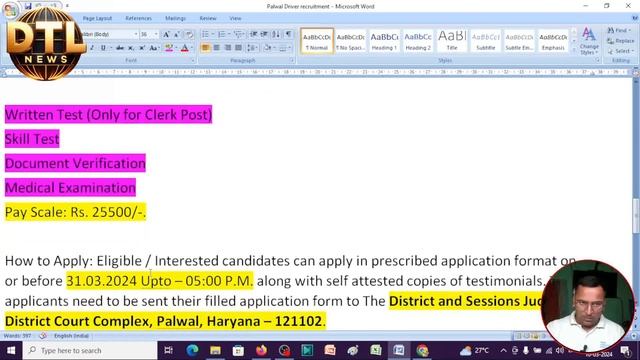
Task: Open Excel from the taskbar
Action: pyautogui.click(x=376, y=350)
